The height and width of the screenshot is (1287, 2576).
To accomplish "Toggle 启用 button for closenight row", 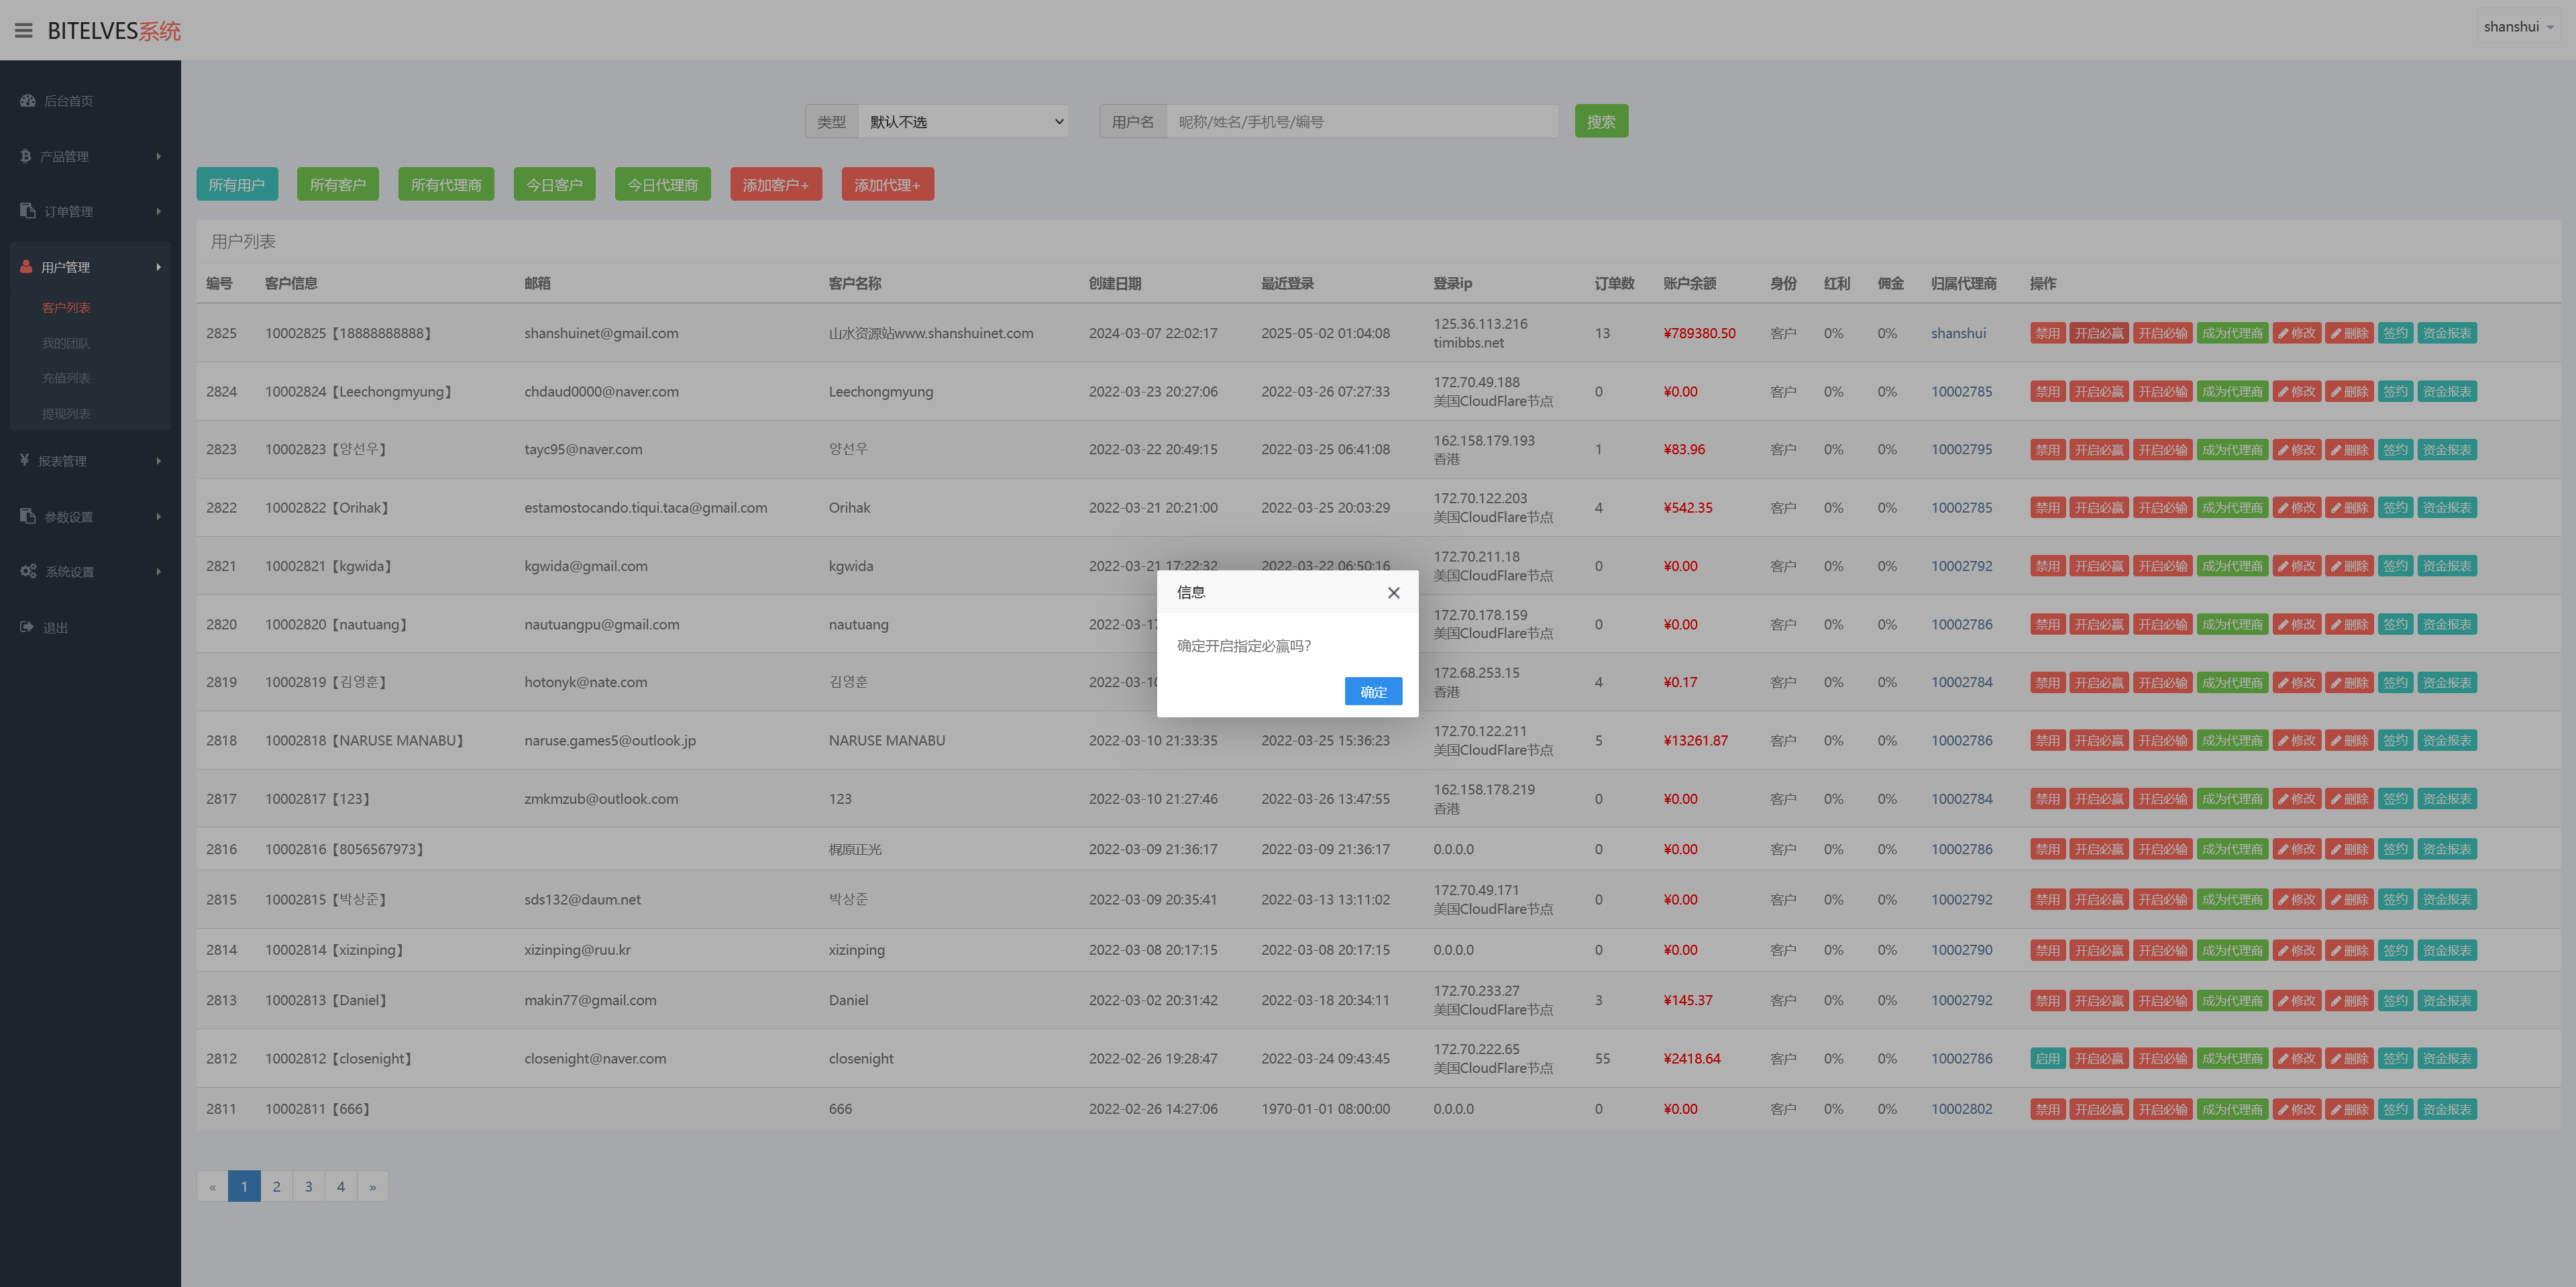I will 2046,1058.
